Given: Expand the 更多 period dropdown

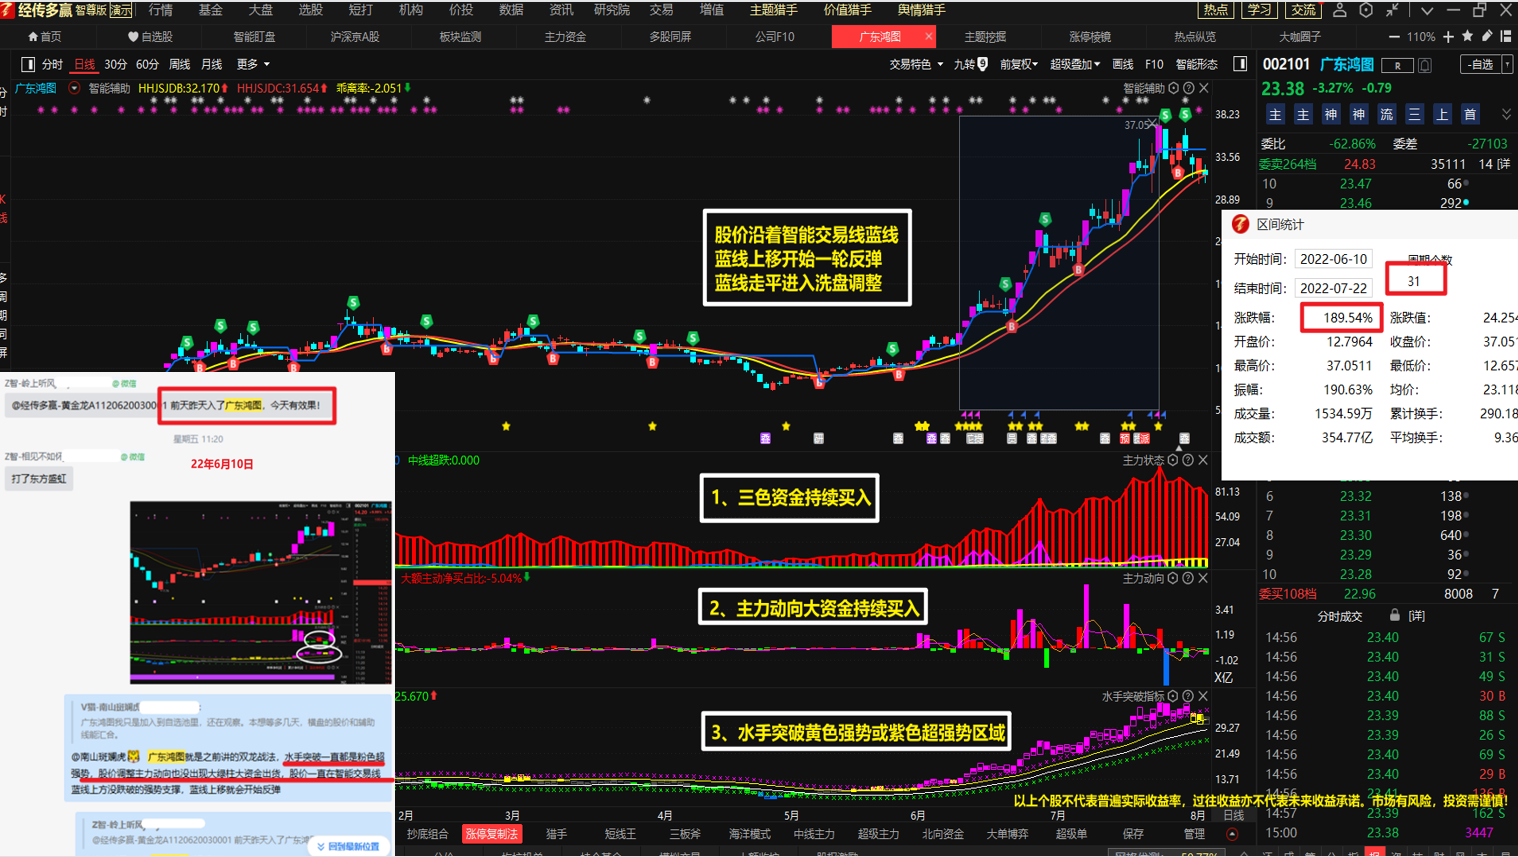Looking at the screenshot, I should [253, 64].
